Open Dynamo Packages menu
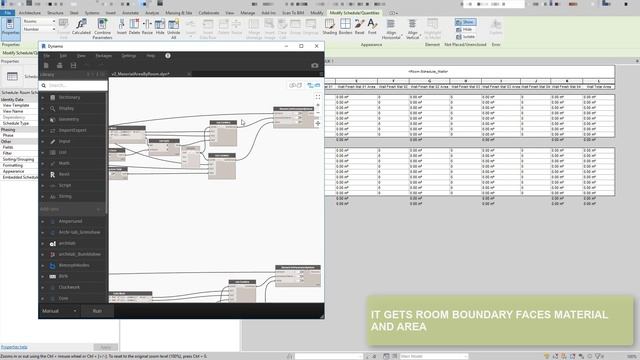The image size is (640, 360). pos(104,56)
